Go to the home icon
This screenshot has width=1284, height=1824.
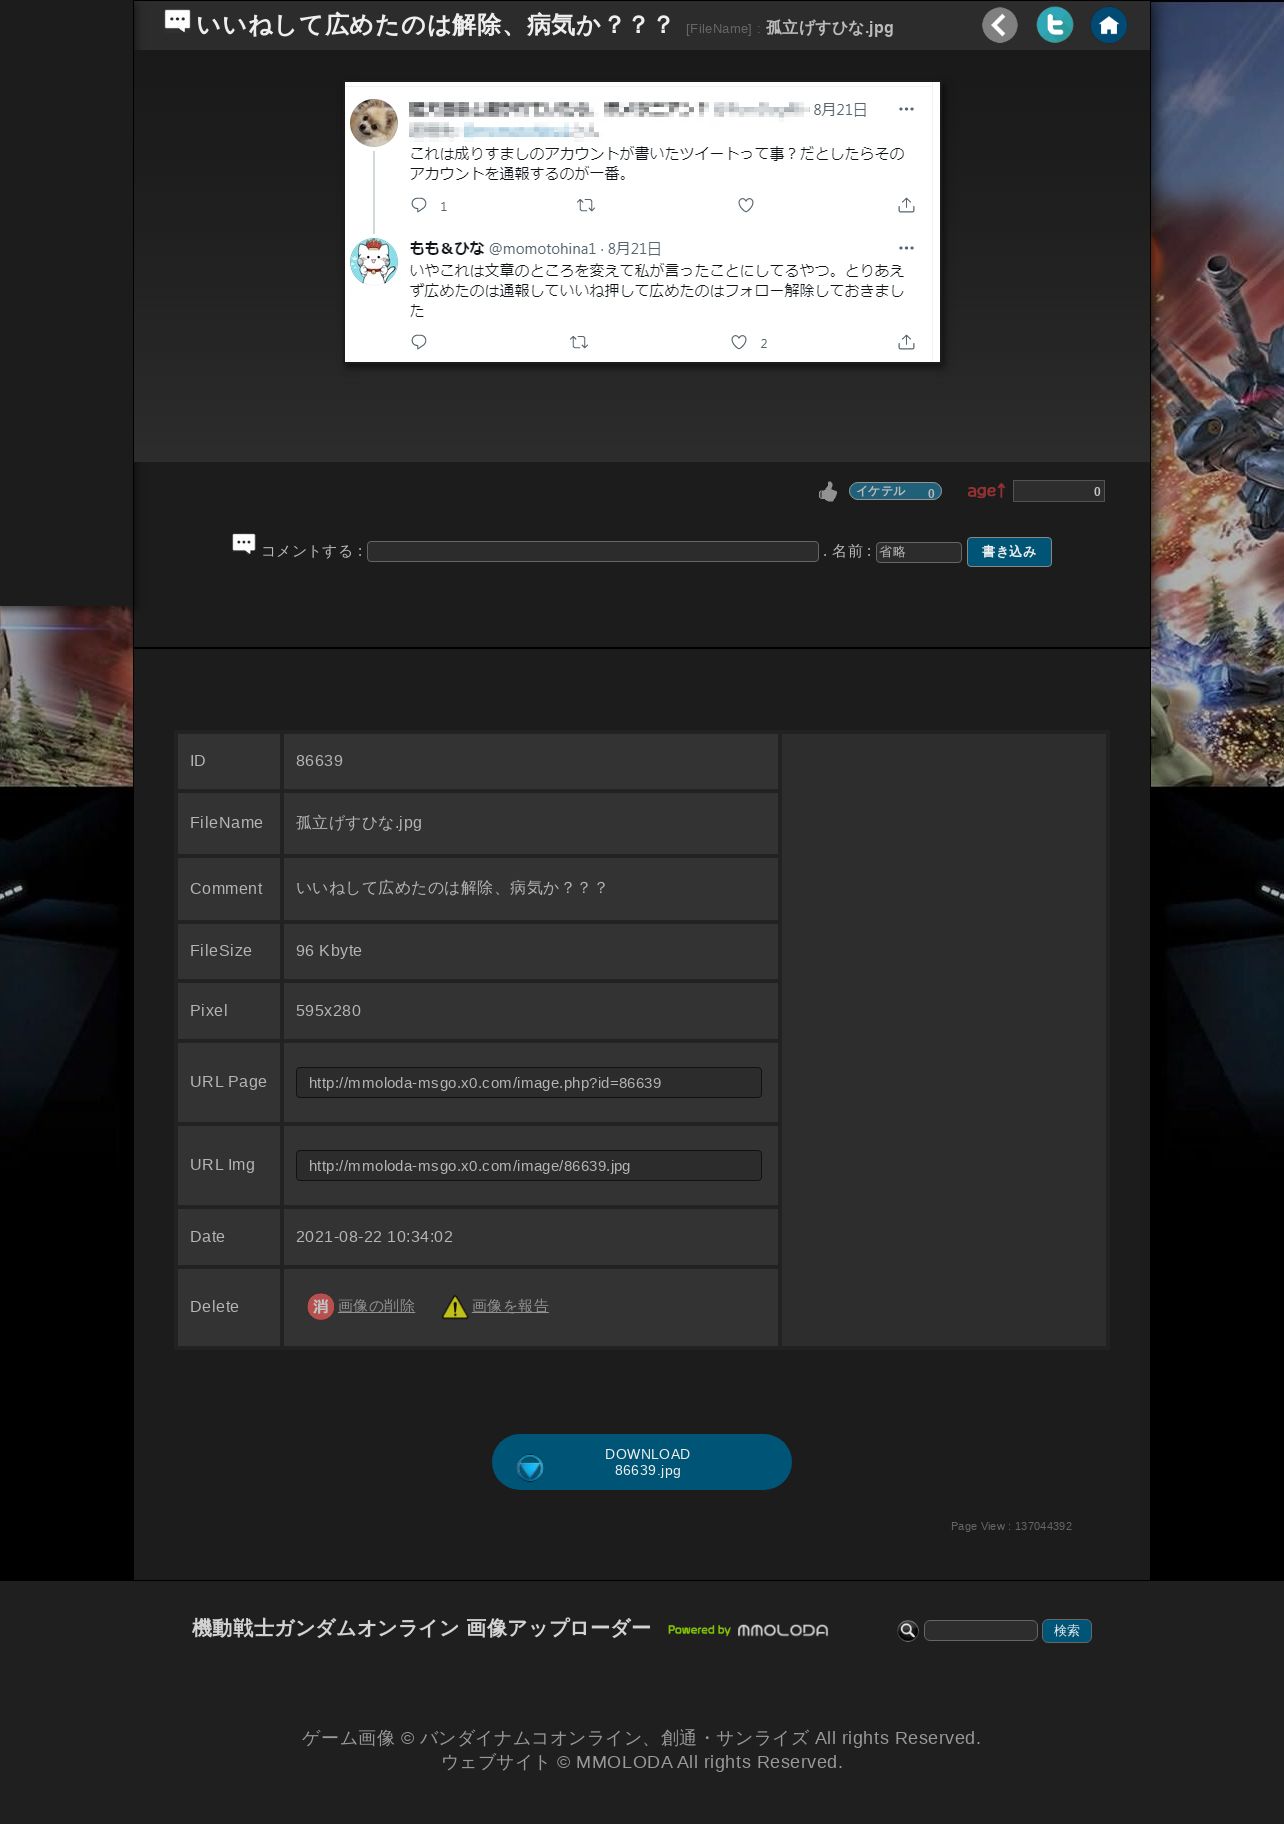[x=1108, y=25]
